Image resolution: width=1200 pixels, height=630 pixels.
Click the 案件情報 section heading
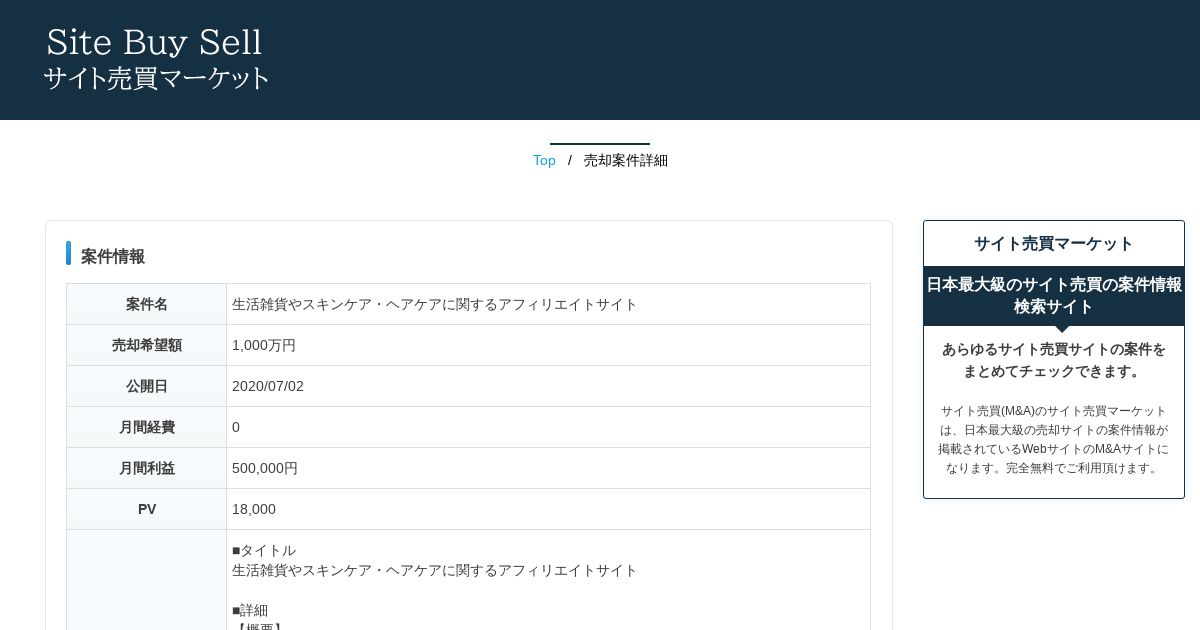click(113, 257)
